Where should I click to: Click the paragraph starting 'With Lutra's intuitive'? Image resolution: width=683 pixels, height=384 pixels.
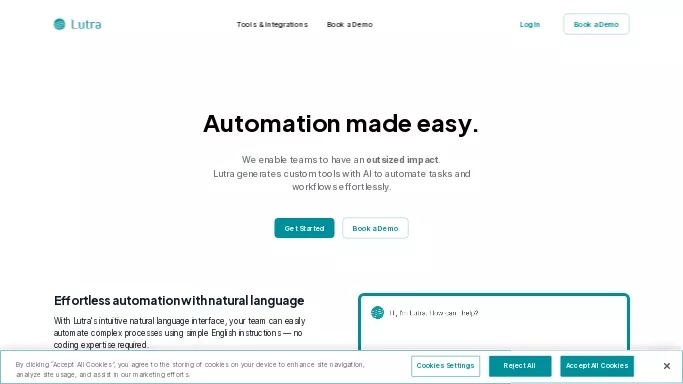[179, 333]
